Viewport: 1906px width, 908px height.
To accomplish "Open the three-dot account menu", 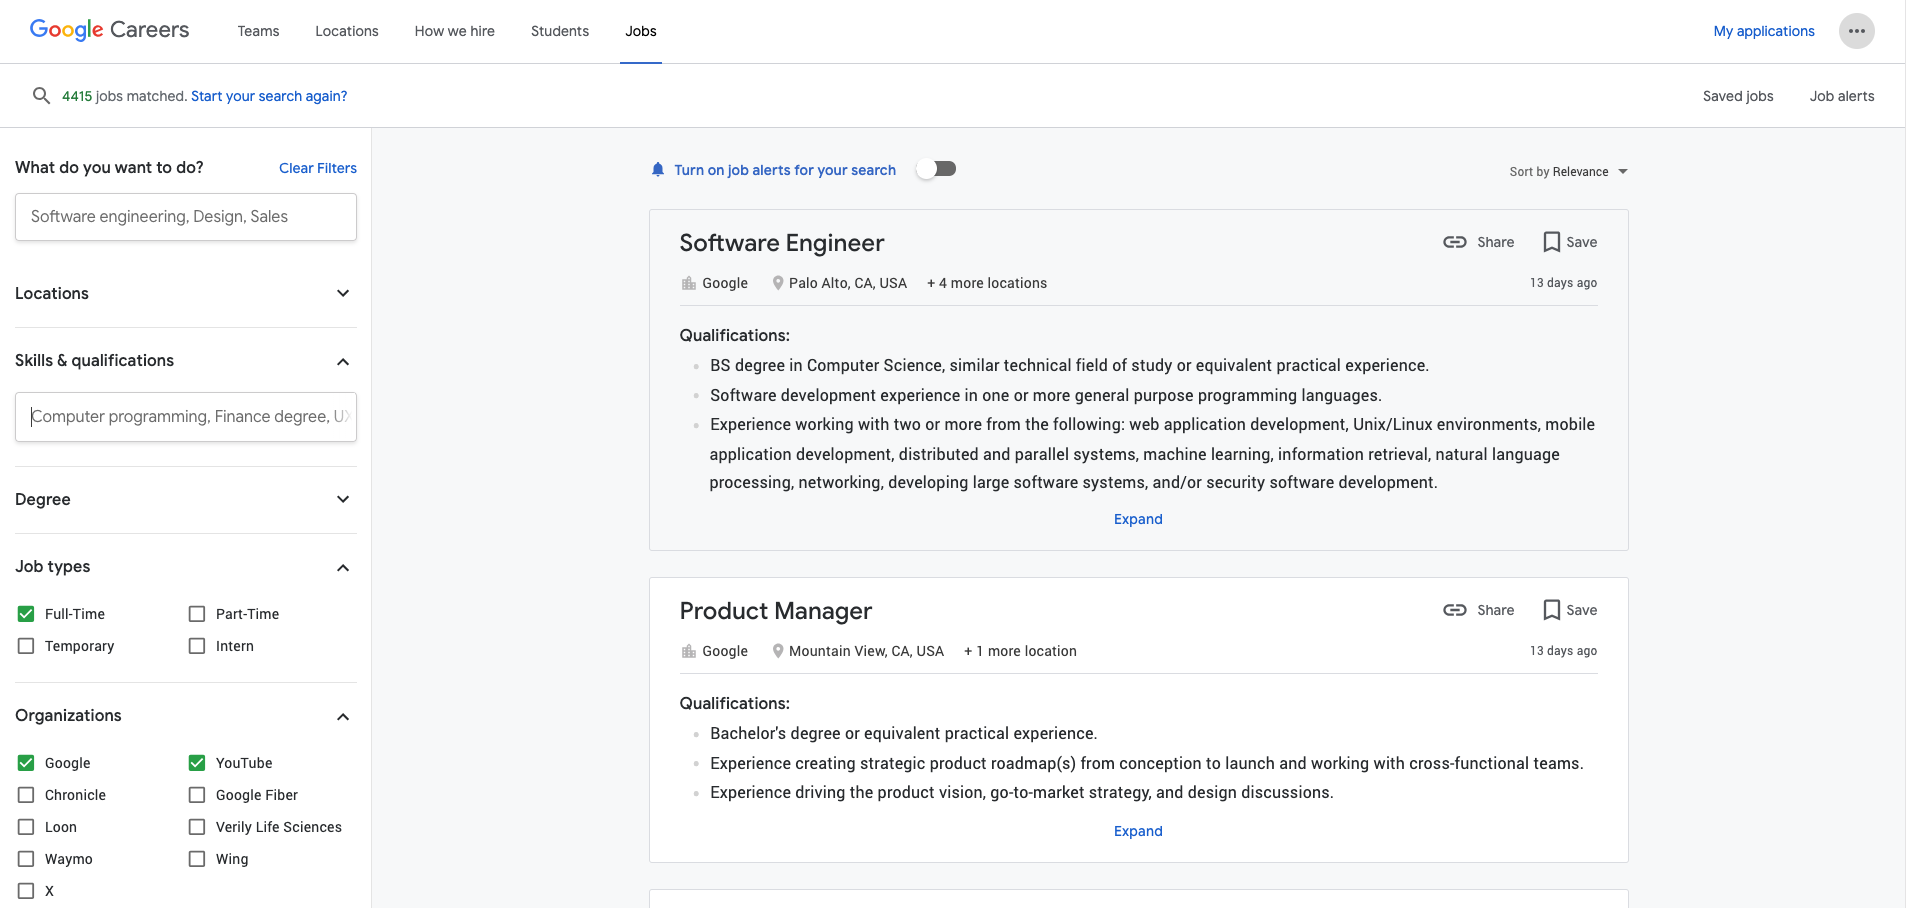I will 1856,31.
